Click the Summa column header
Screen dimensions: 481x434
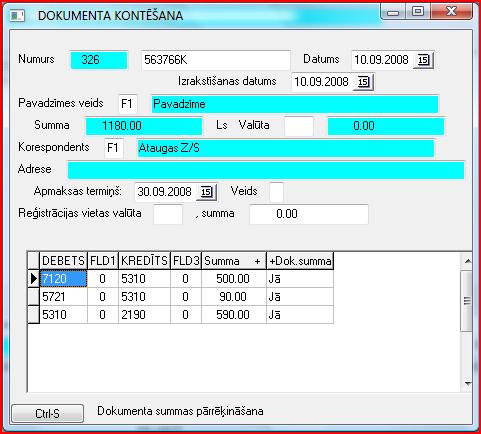pyautogui.click(x=233, y=261)
